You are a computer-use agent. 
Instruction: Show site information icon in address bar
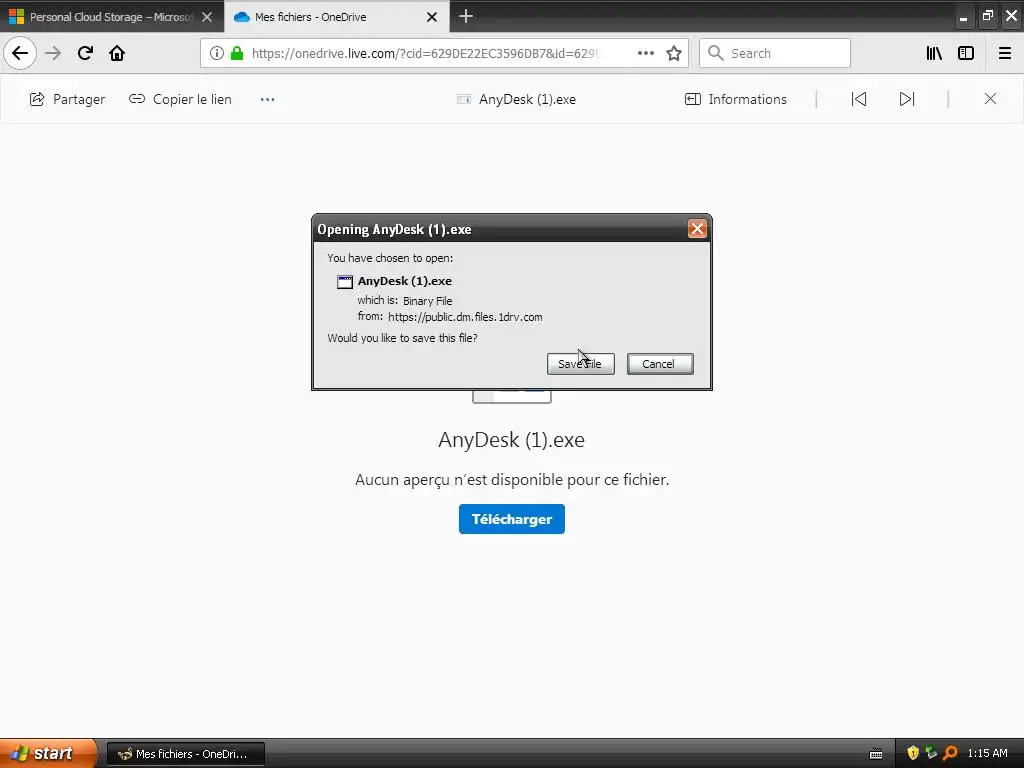tap(217, 53)
